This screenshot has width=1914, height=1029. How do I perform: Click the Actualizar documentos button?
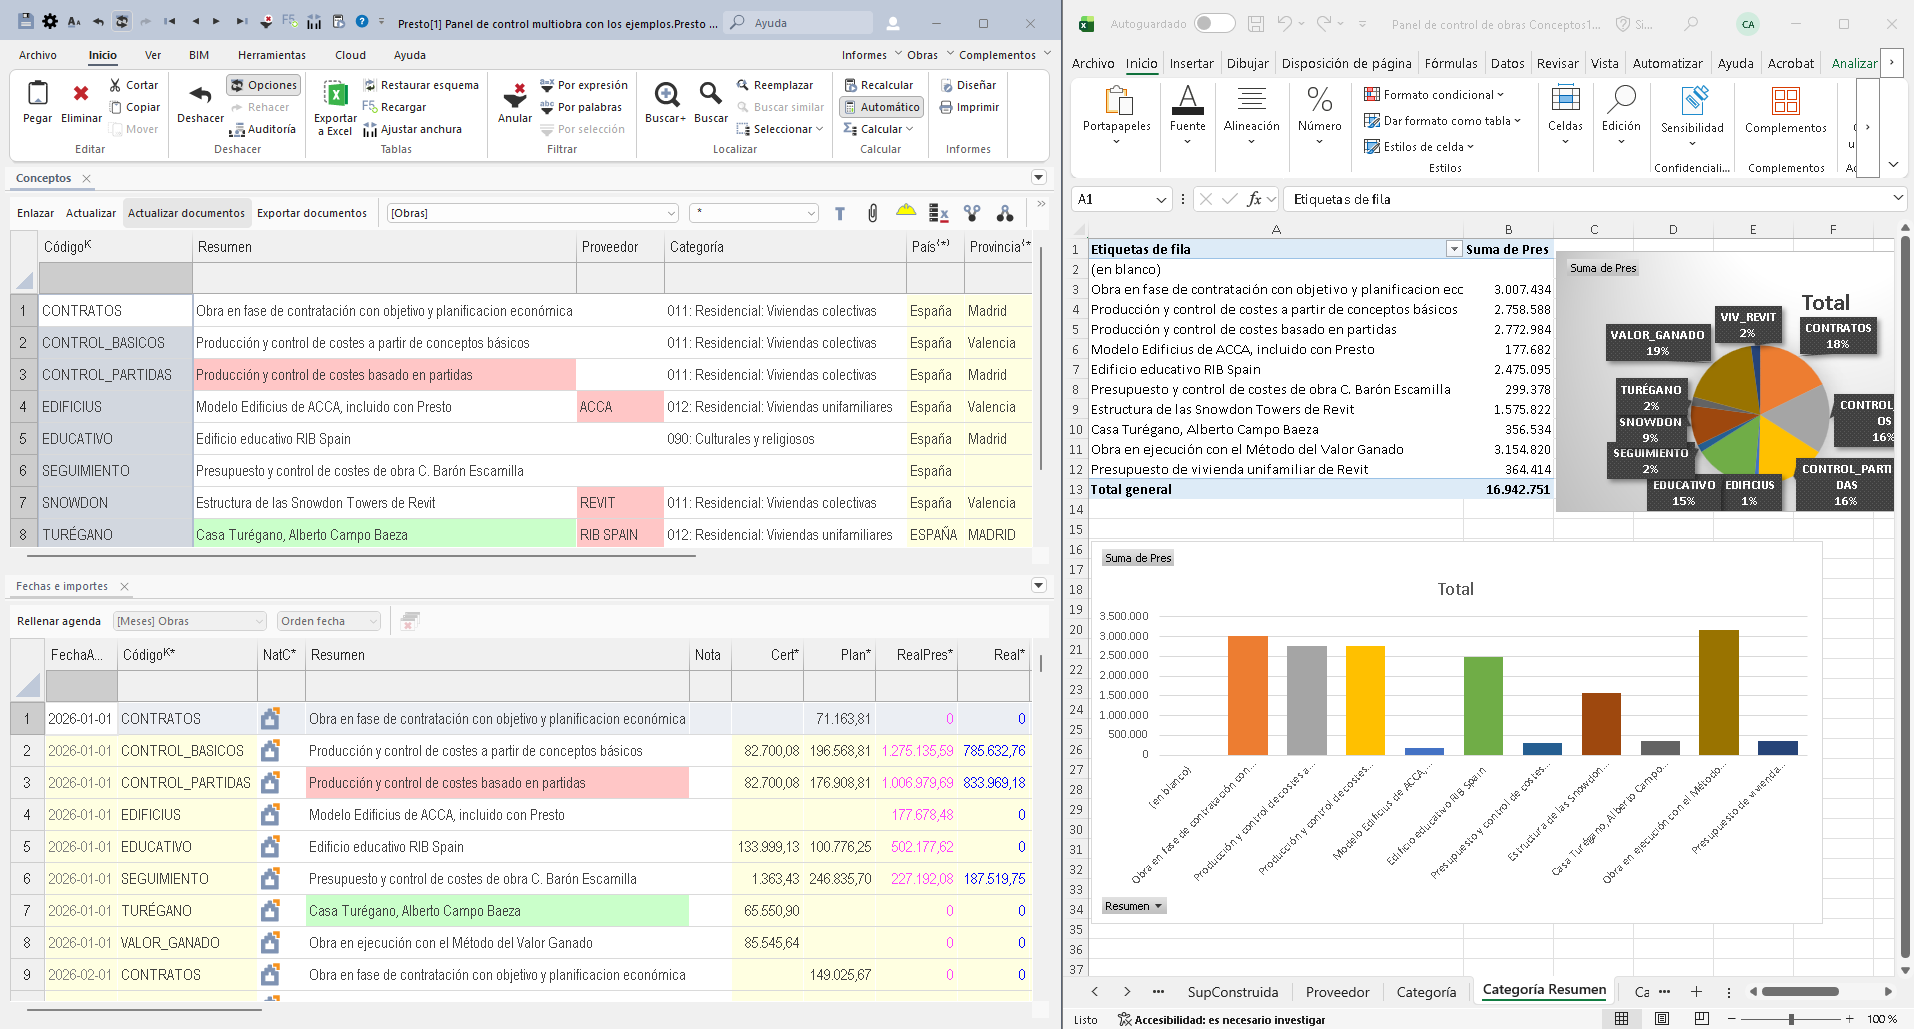(x=186, y=213)
